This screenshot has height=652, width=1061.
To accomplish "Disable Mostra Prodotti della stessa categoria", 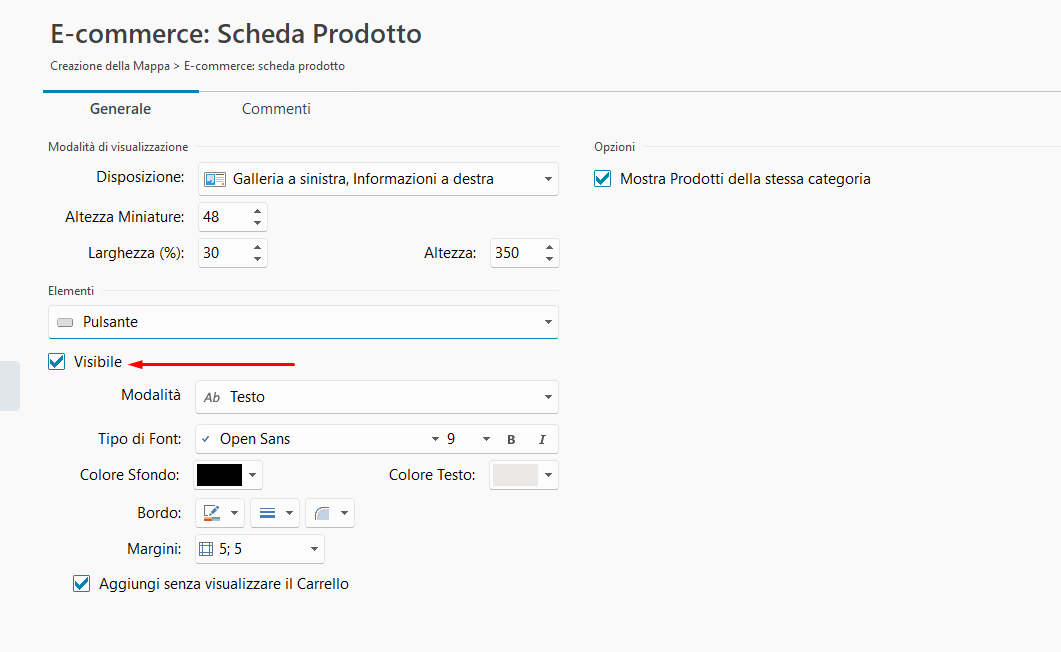I will click(x=602, y=179).
